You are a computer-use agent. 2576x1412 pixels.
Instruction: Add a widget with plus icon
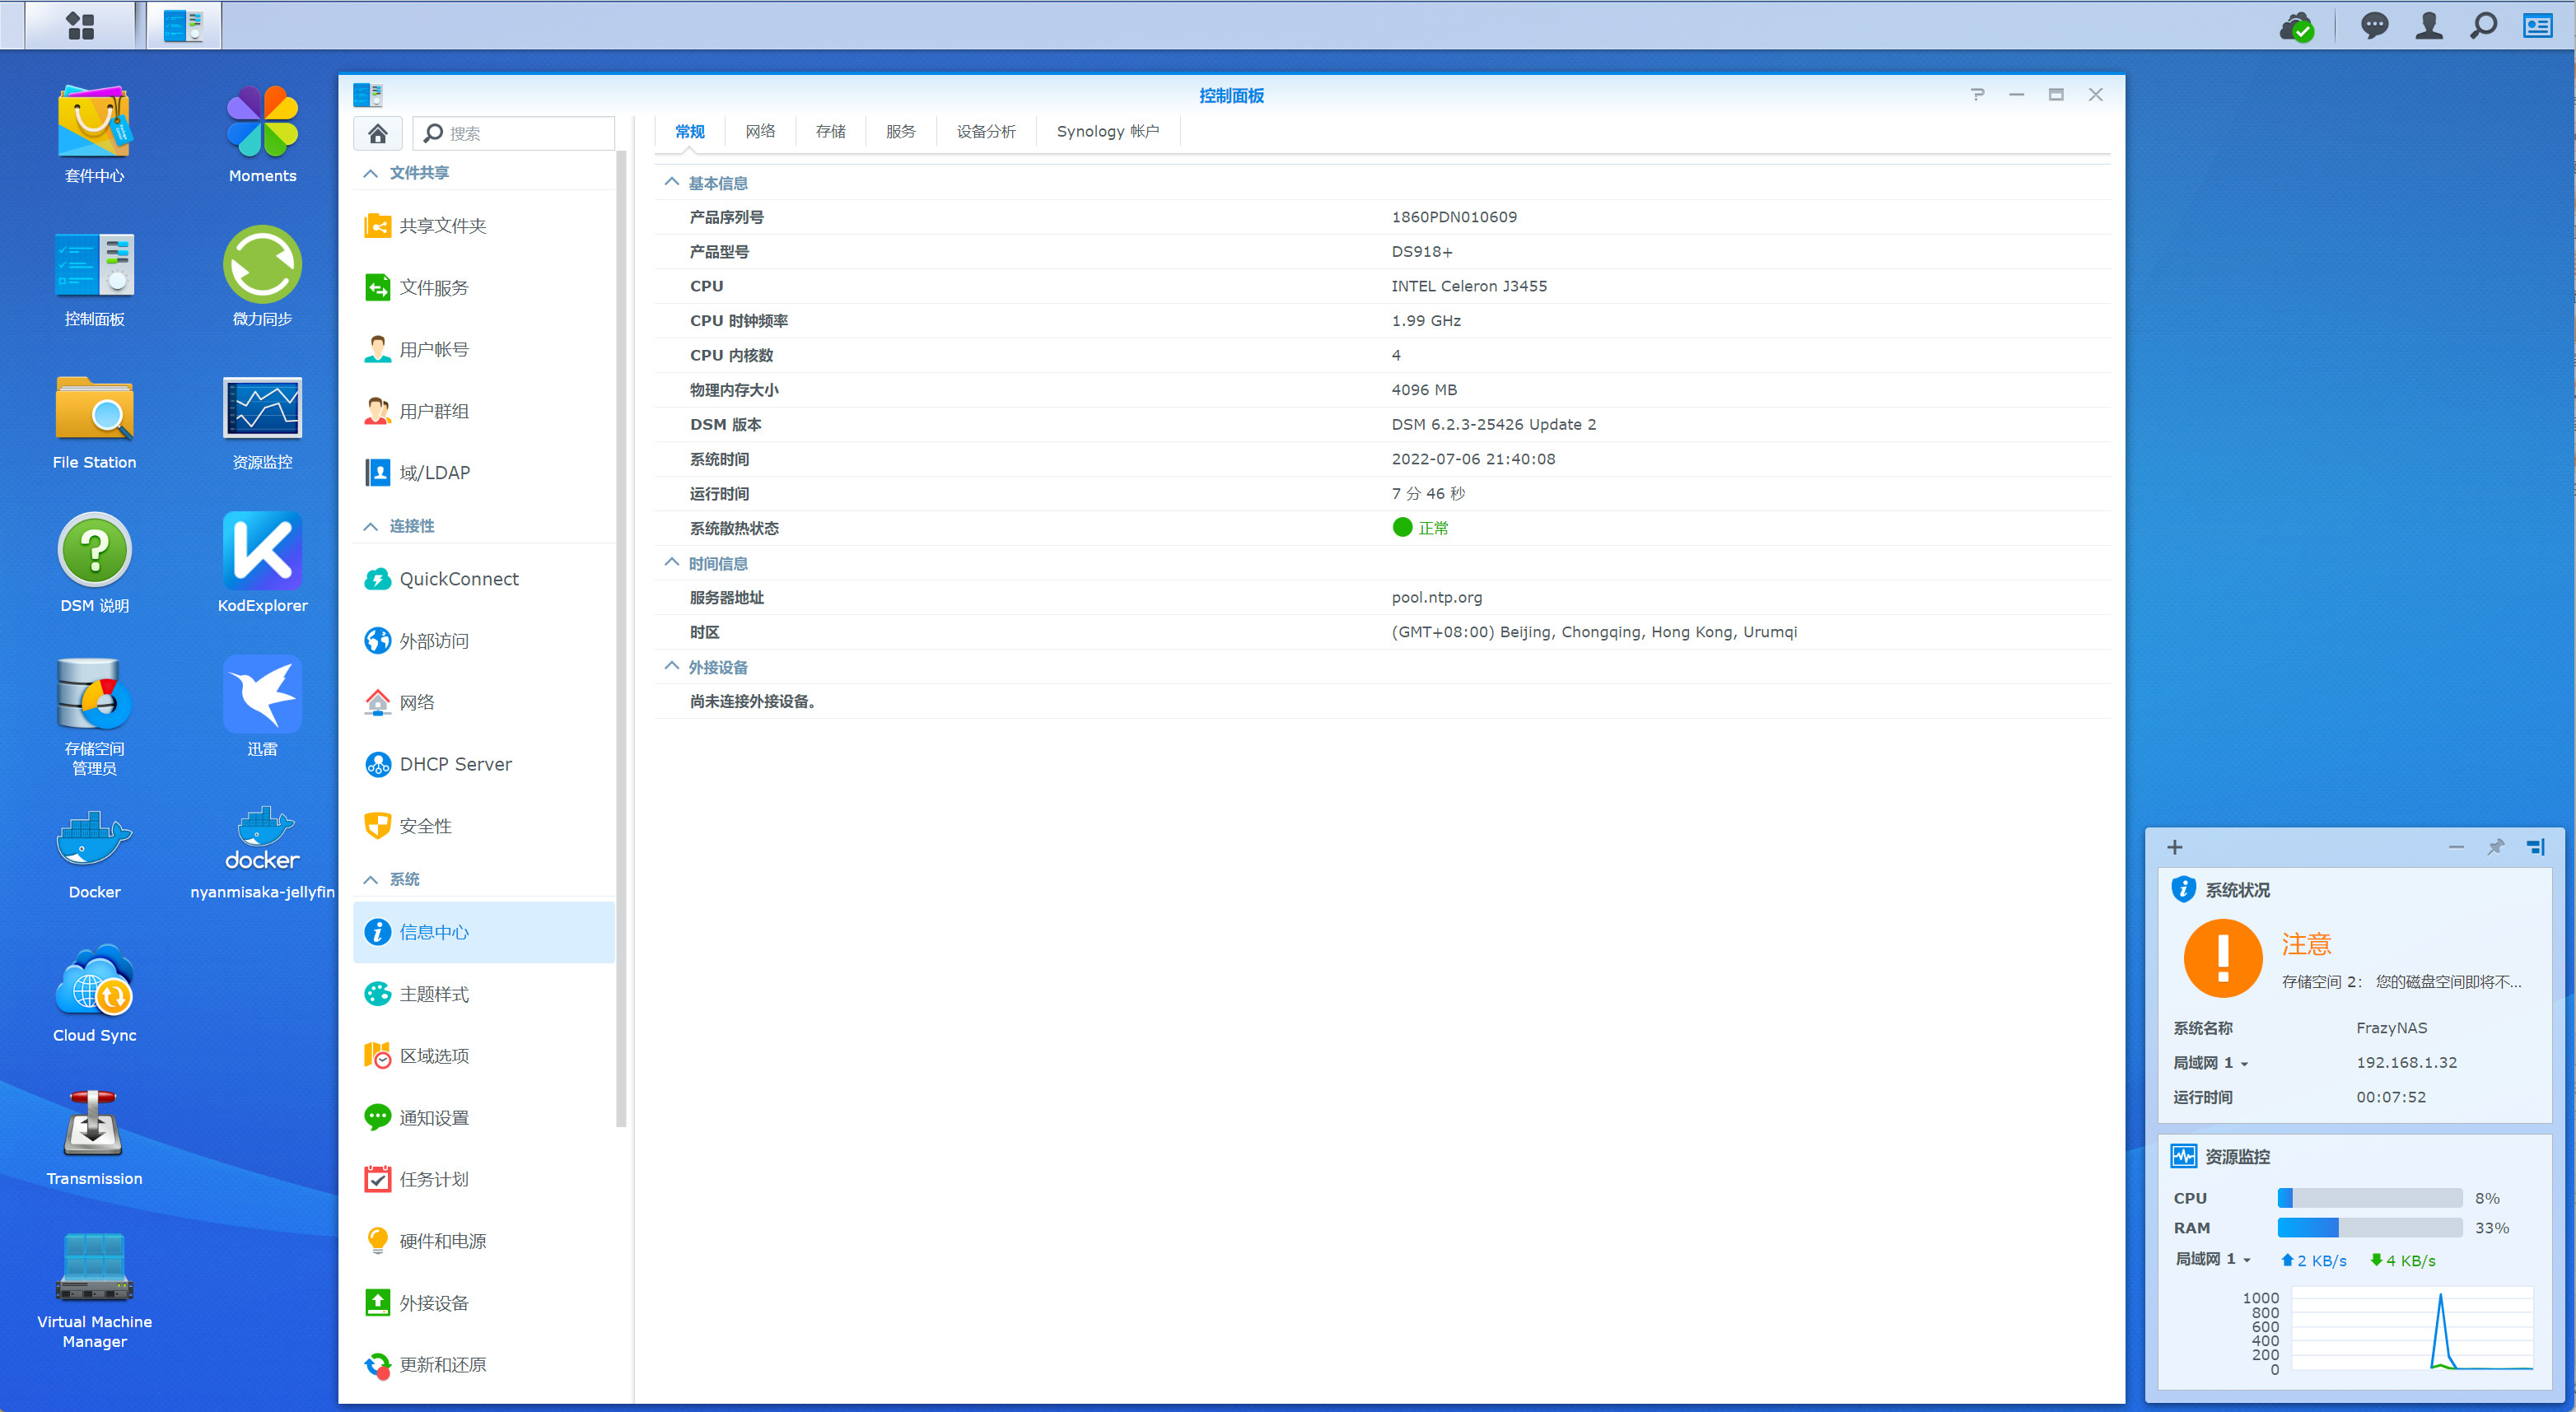[2175, 847]
